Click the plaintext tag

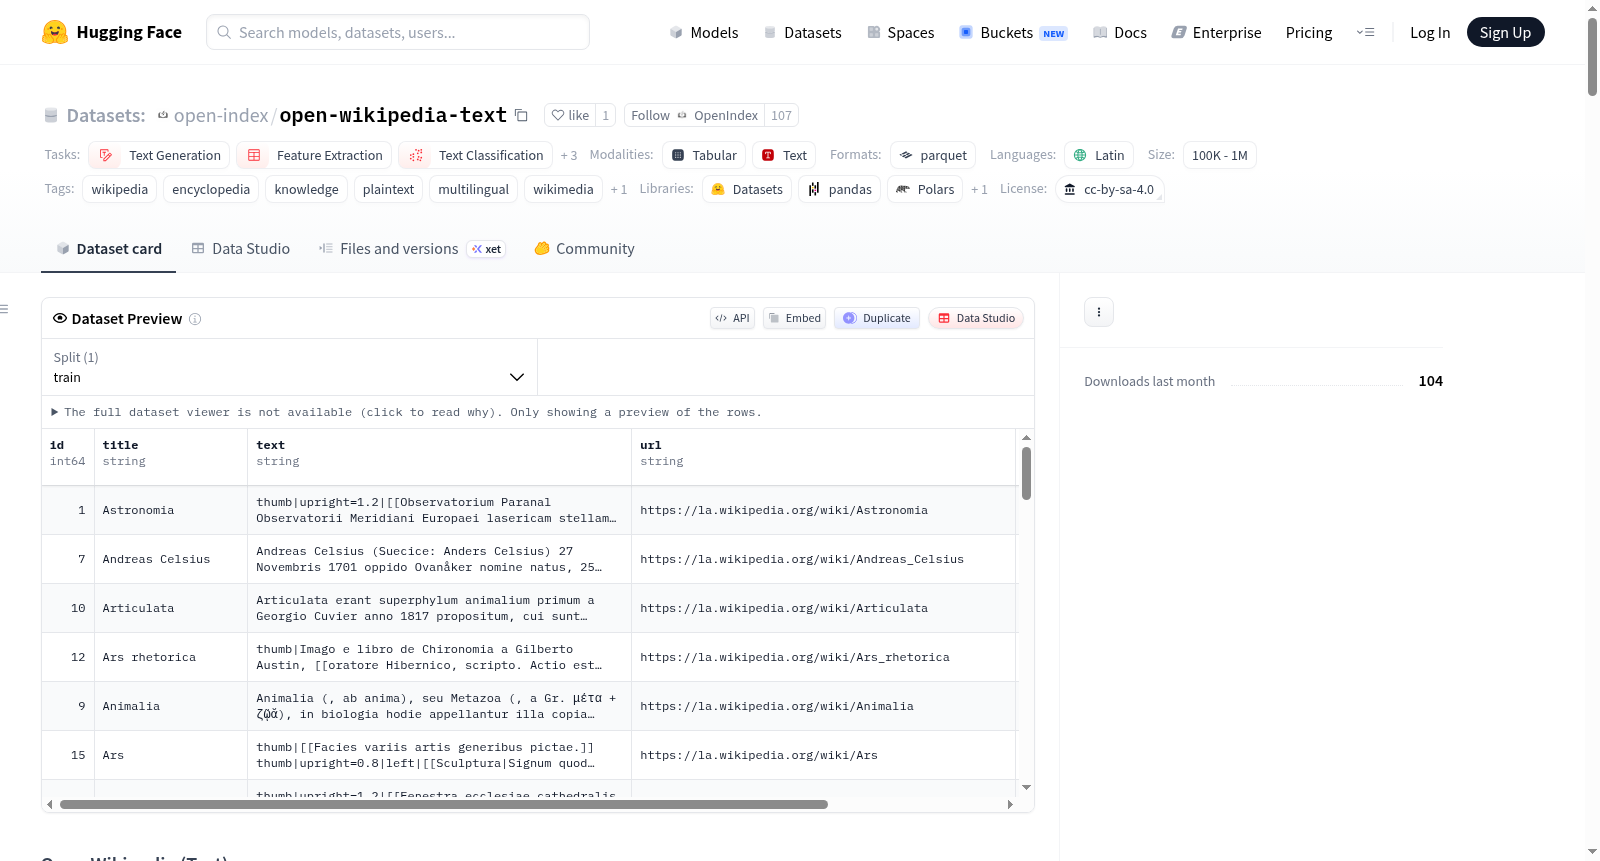[388, 189]
